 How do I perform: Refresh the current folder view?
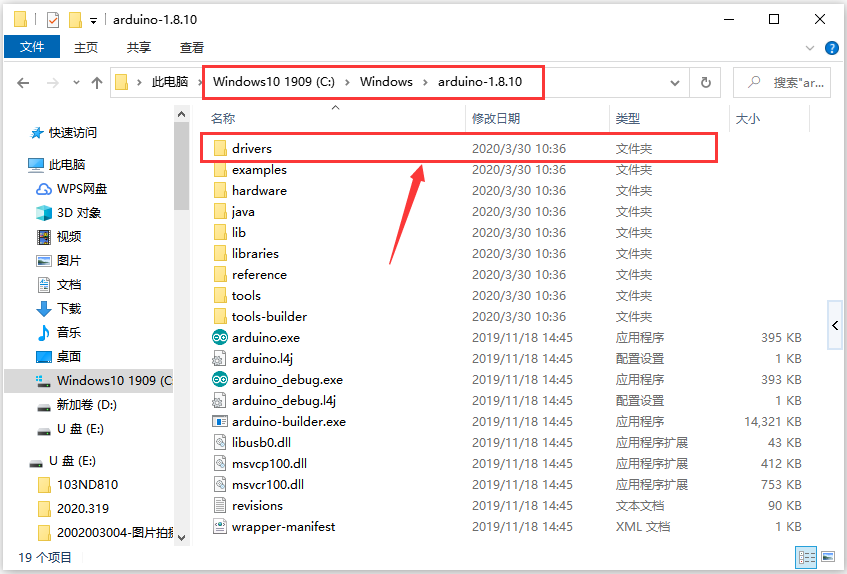pyautogui.click(x=705, y=83)
